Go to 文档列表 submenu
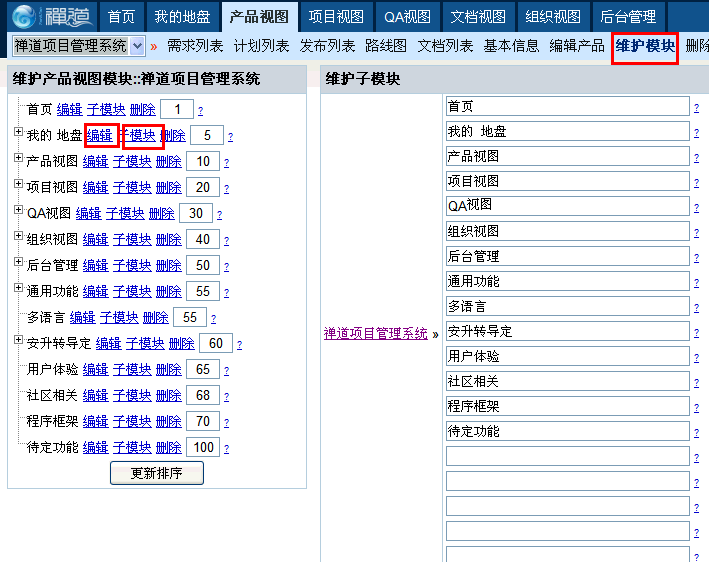The width and height of the screenshot is (709, 562). point(445,46)
